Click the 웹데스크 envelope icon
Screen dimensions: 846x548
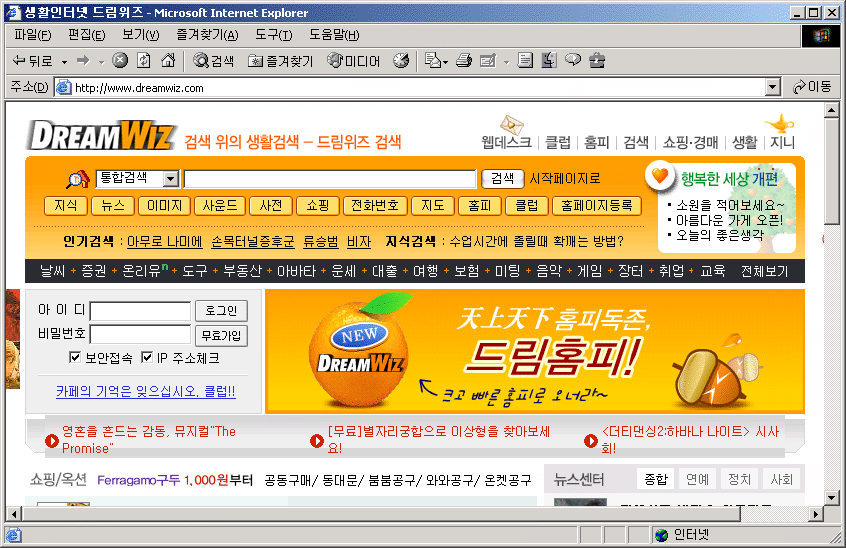point(511,125)
